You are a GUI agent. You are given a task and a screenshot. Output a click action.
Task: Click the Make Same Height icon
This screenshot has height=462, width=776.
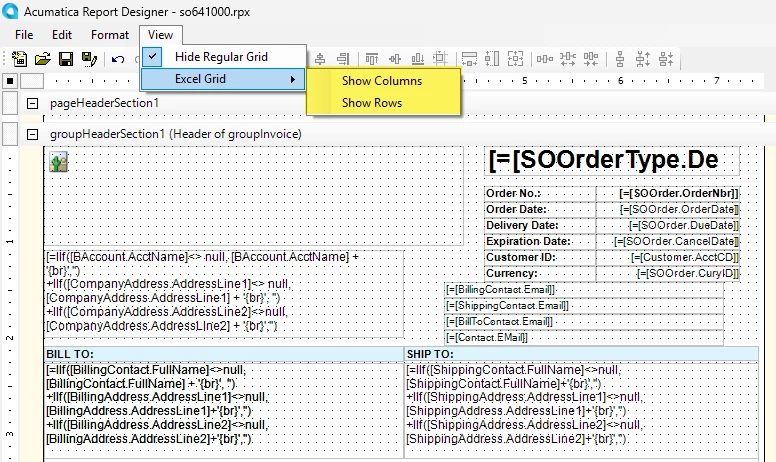click(x=492, y=59)
